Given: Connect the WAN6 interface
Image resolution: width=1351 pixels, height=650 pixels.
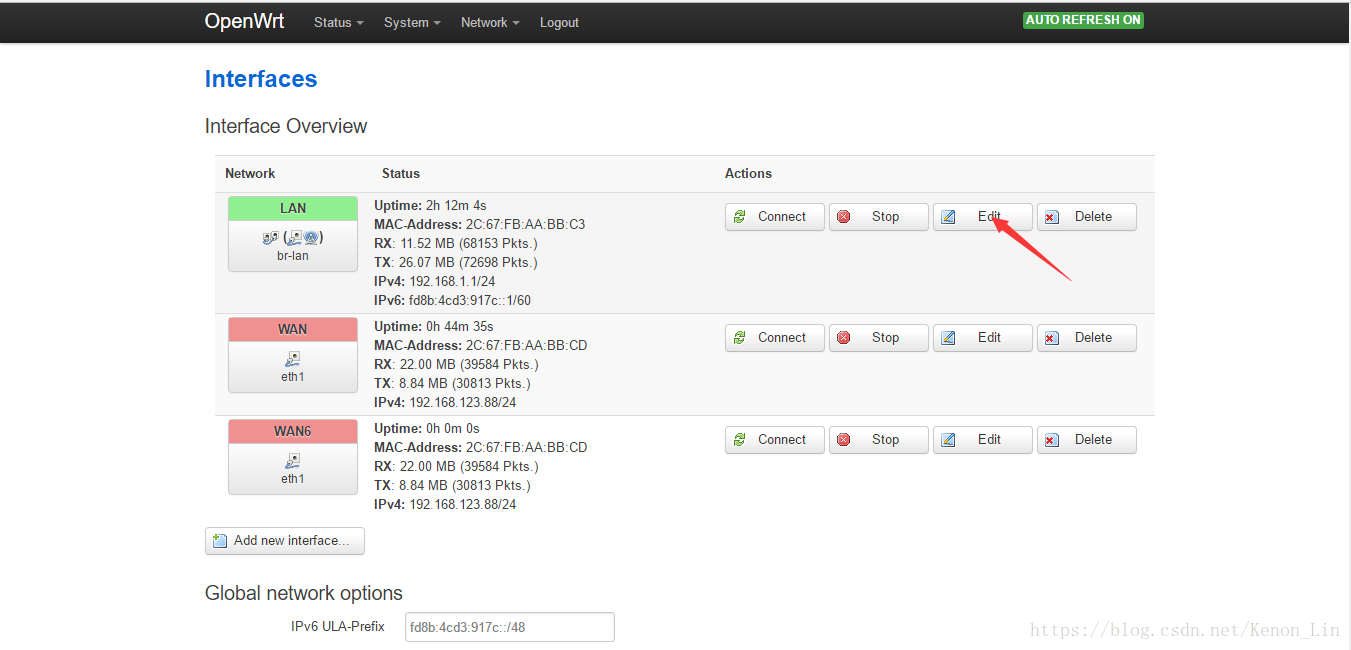Looking at the screenshot, I should click(x=775, y=440).
